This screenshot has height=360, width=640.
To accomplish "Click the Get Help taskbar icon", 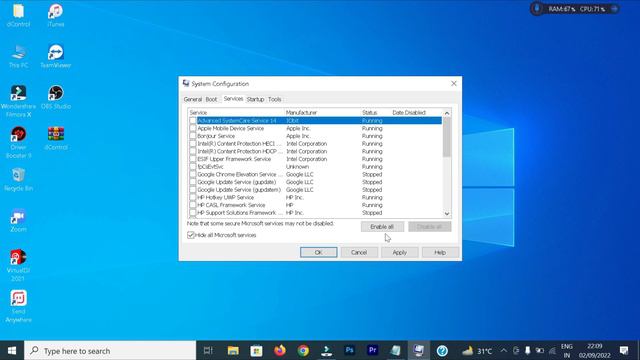I will click(x=442, y=351).
